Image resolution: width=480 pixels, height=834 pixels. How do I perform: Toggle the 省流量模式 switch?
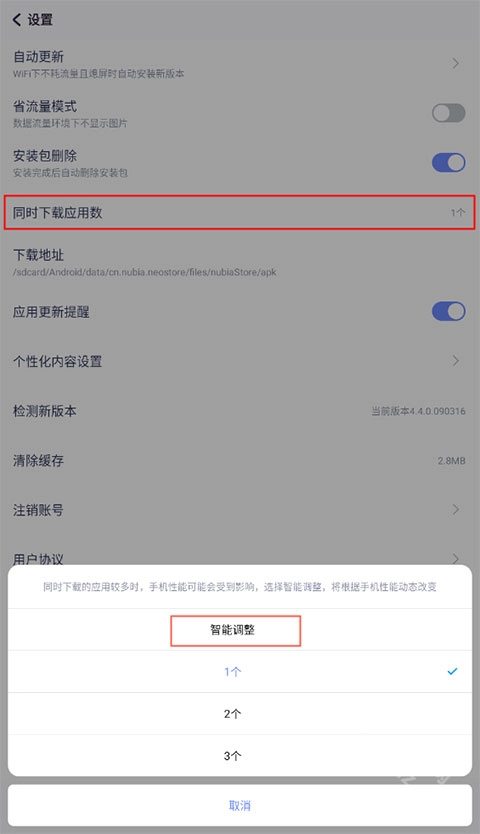click(x=448, y=113)
